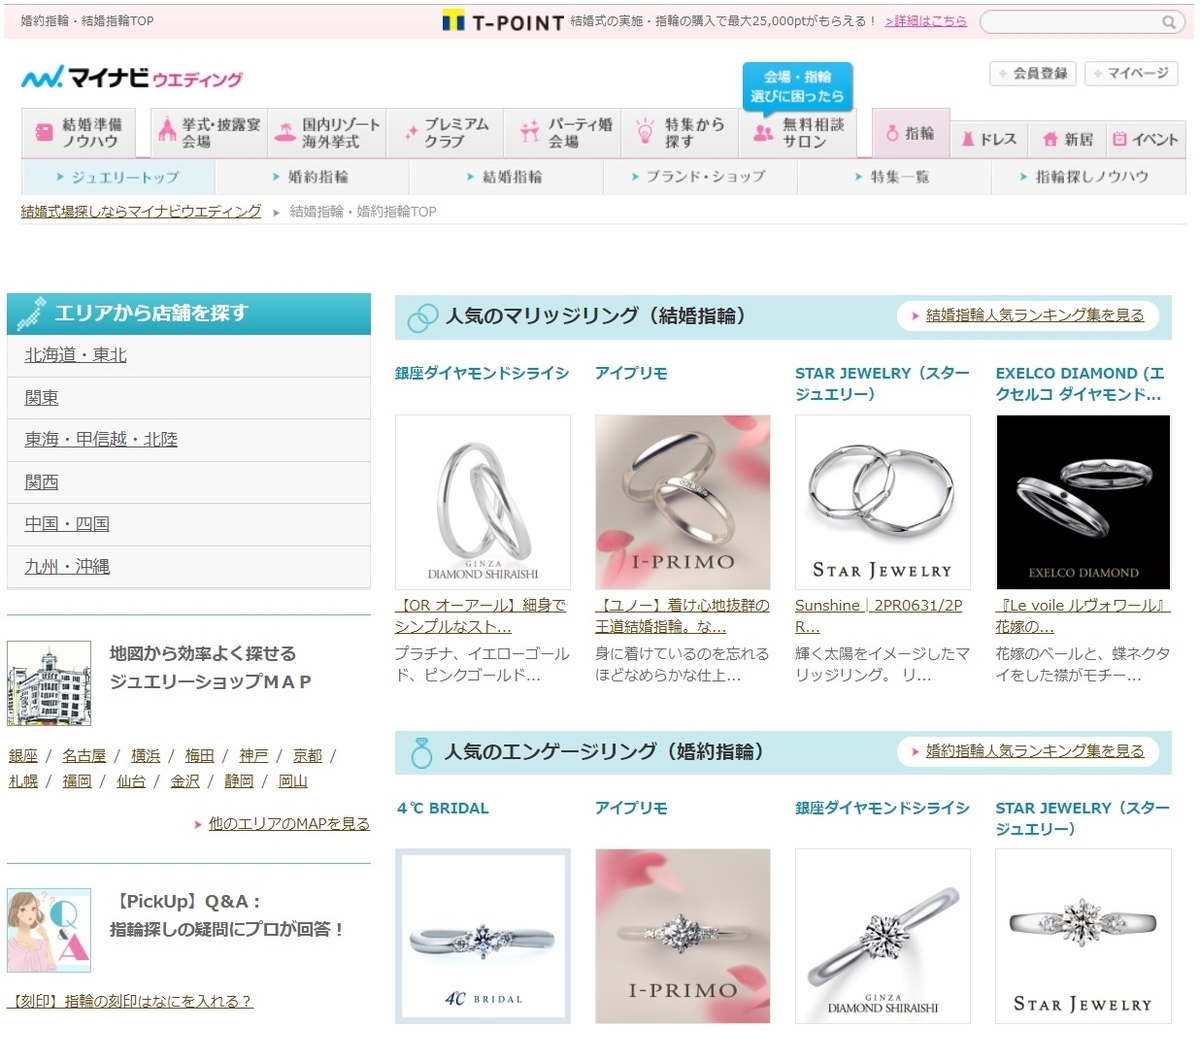Image resolution: width=1200 pixels, height=1060 pixels.
Task: Click the 刻印 engraving question link
Action: (130, 1001)
